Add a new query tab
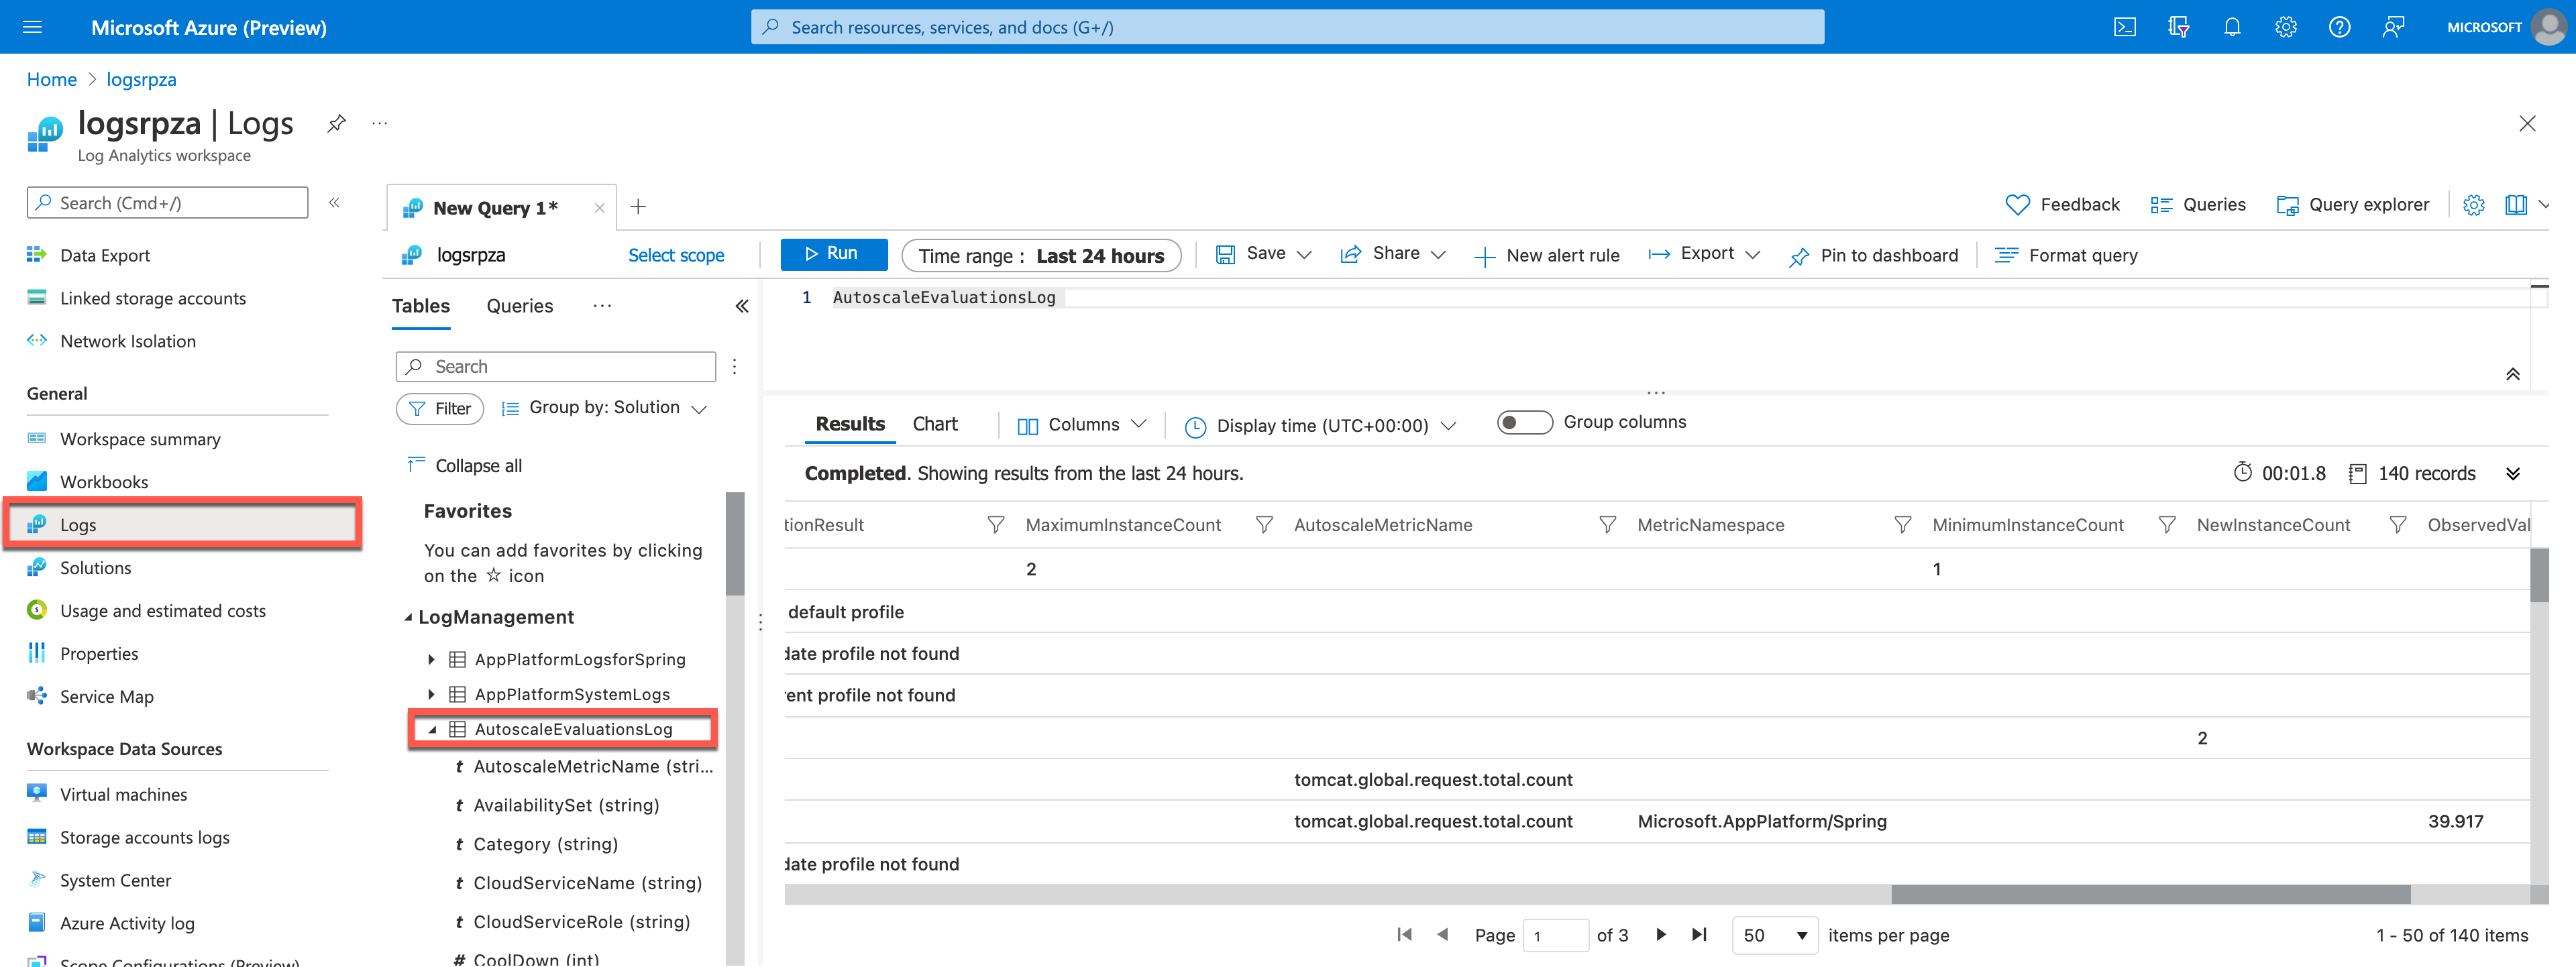This screenshot has height=967, width=2576. 638,207
